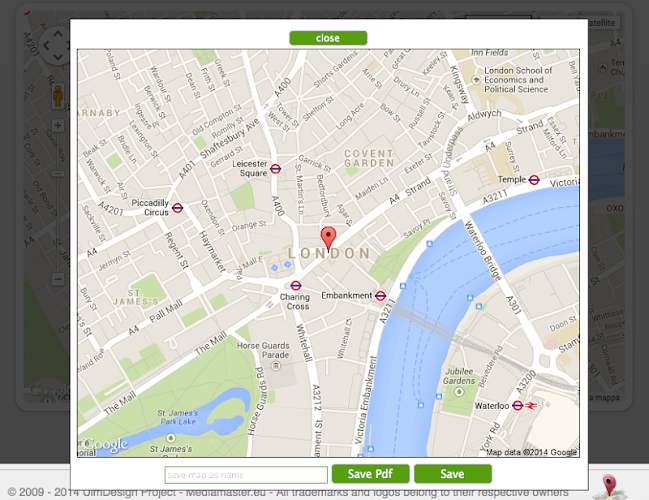649x500 pixels.
Task: Click the 'Pall Mall' street label
Action: pyautogui.click(x=166, y=312)
